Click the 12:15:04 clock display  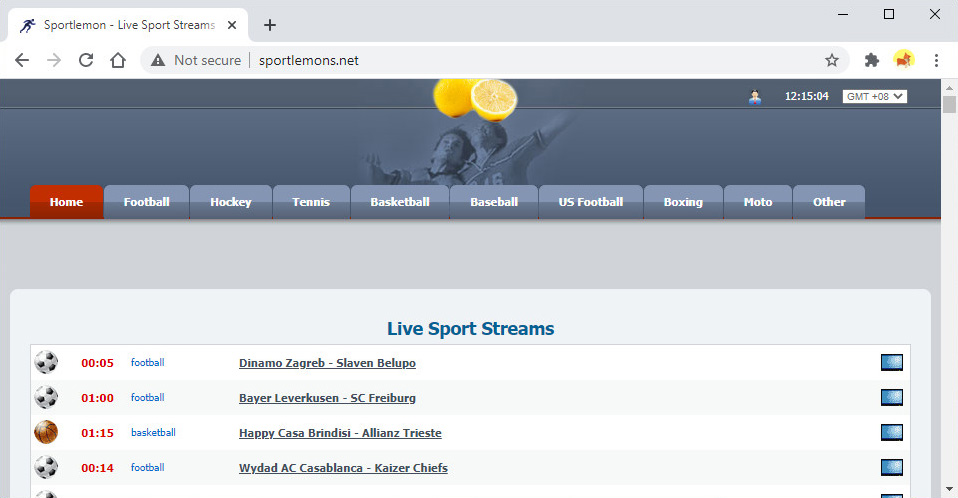[x=806, y=97]
